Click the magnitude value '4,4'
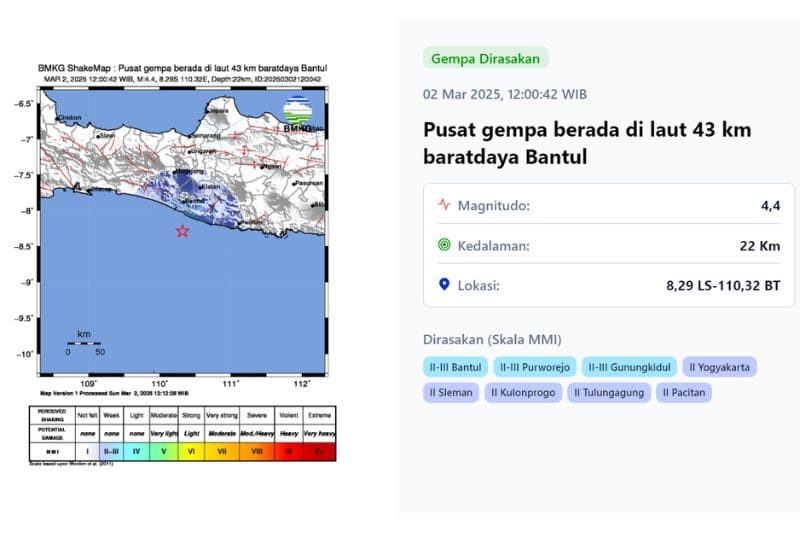This screenshot has width=800, height=534. [x=770, y=206]
